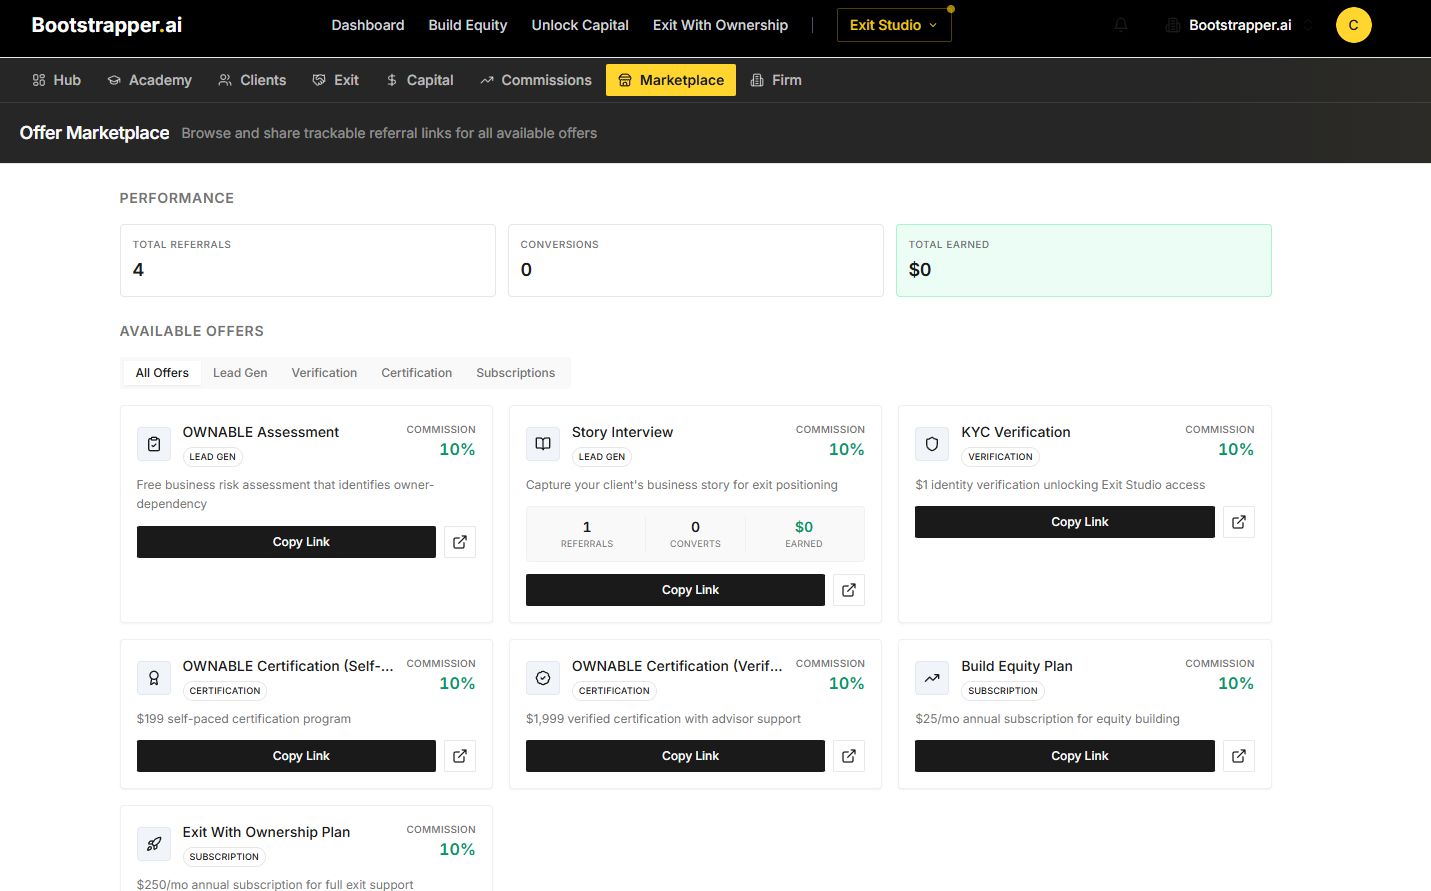Open the Academy section
The width and height of the screenshot is (1431, 891).
150,80
